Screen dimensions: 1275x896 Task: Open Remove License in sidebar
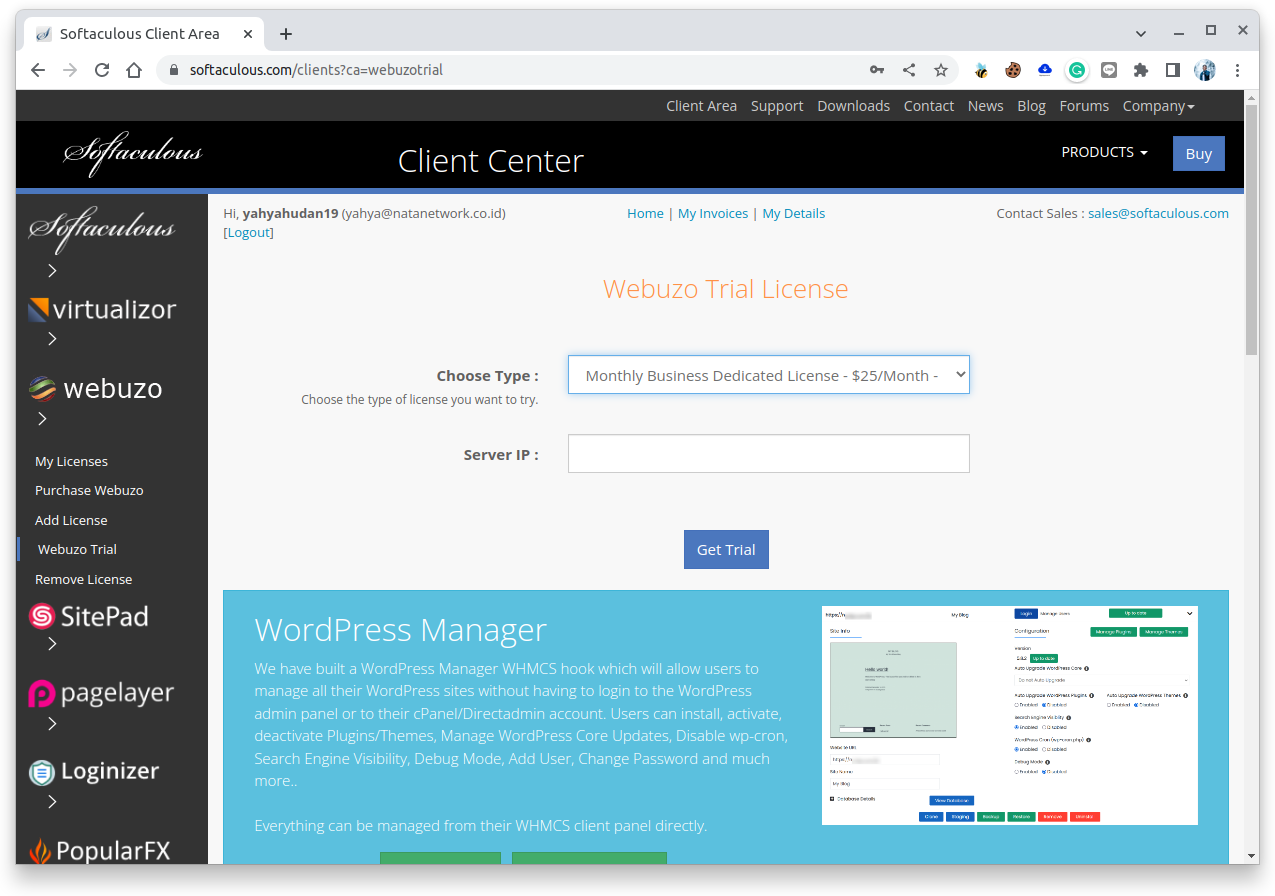(x=83, y=579)
